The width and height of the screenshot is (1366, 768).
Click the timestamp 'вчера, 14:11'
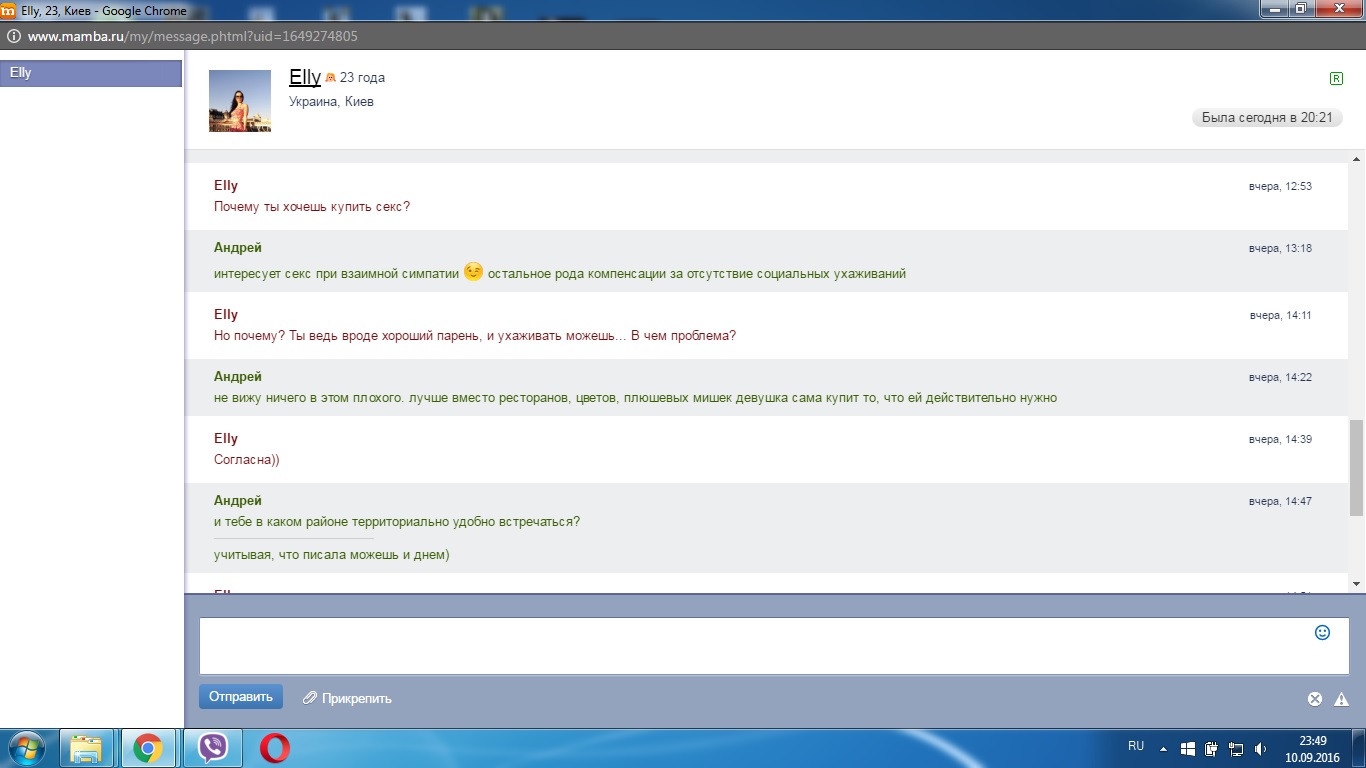(x=1280, y=315)
